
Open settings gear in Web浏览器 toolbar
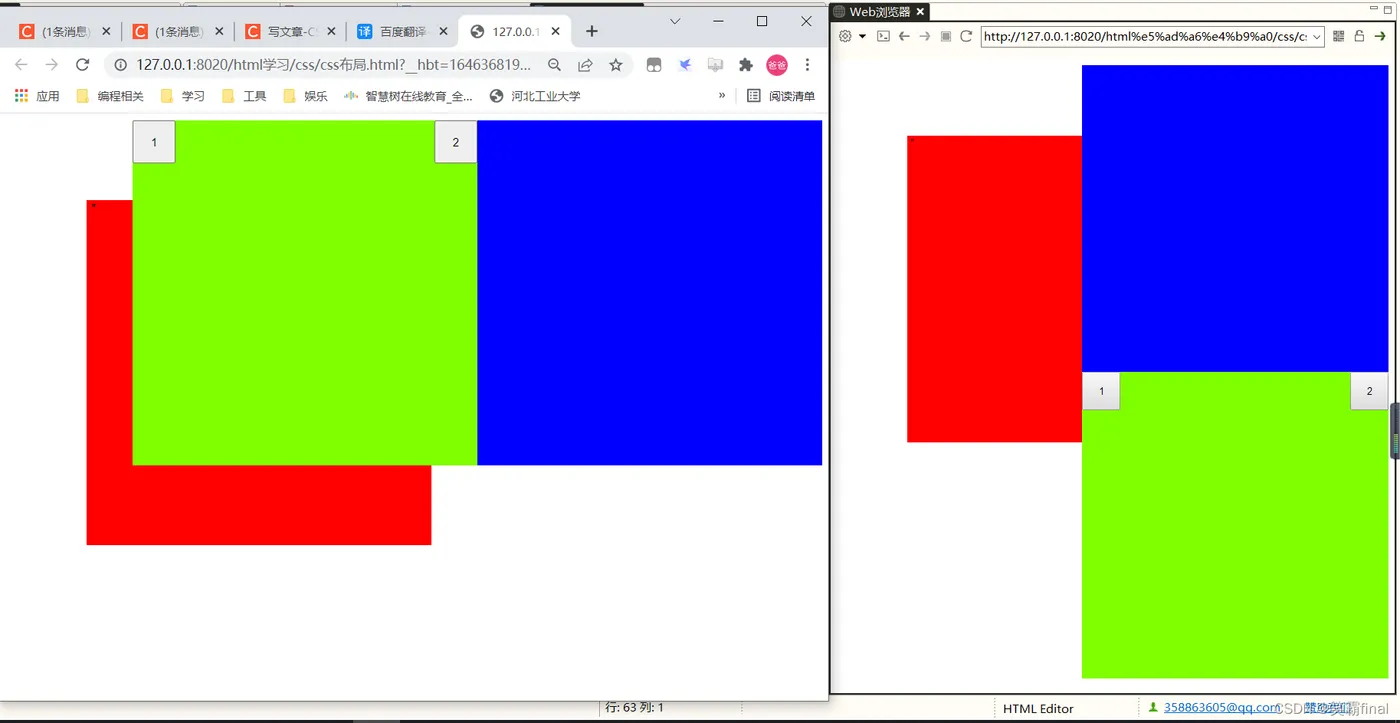tap(845, 36)
